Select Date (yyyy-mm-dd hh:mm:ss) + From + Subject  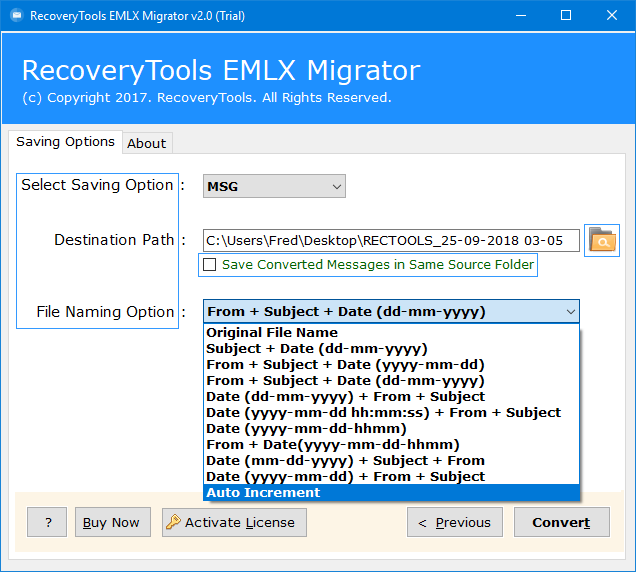click(391, 413)
